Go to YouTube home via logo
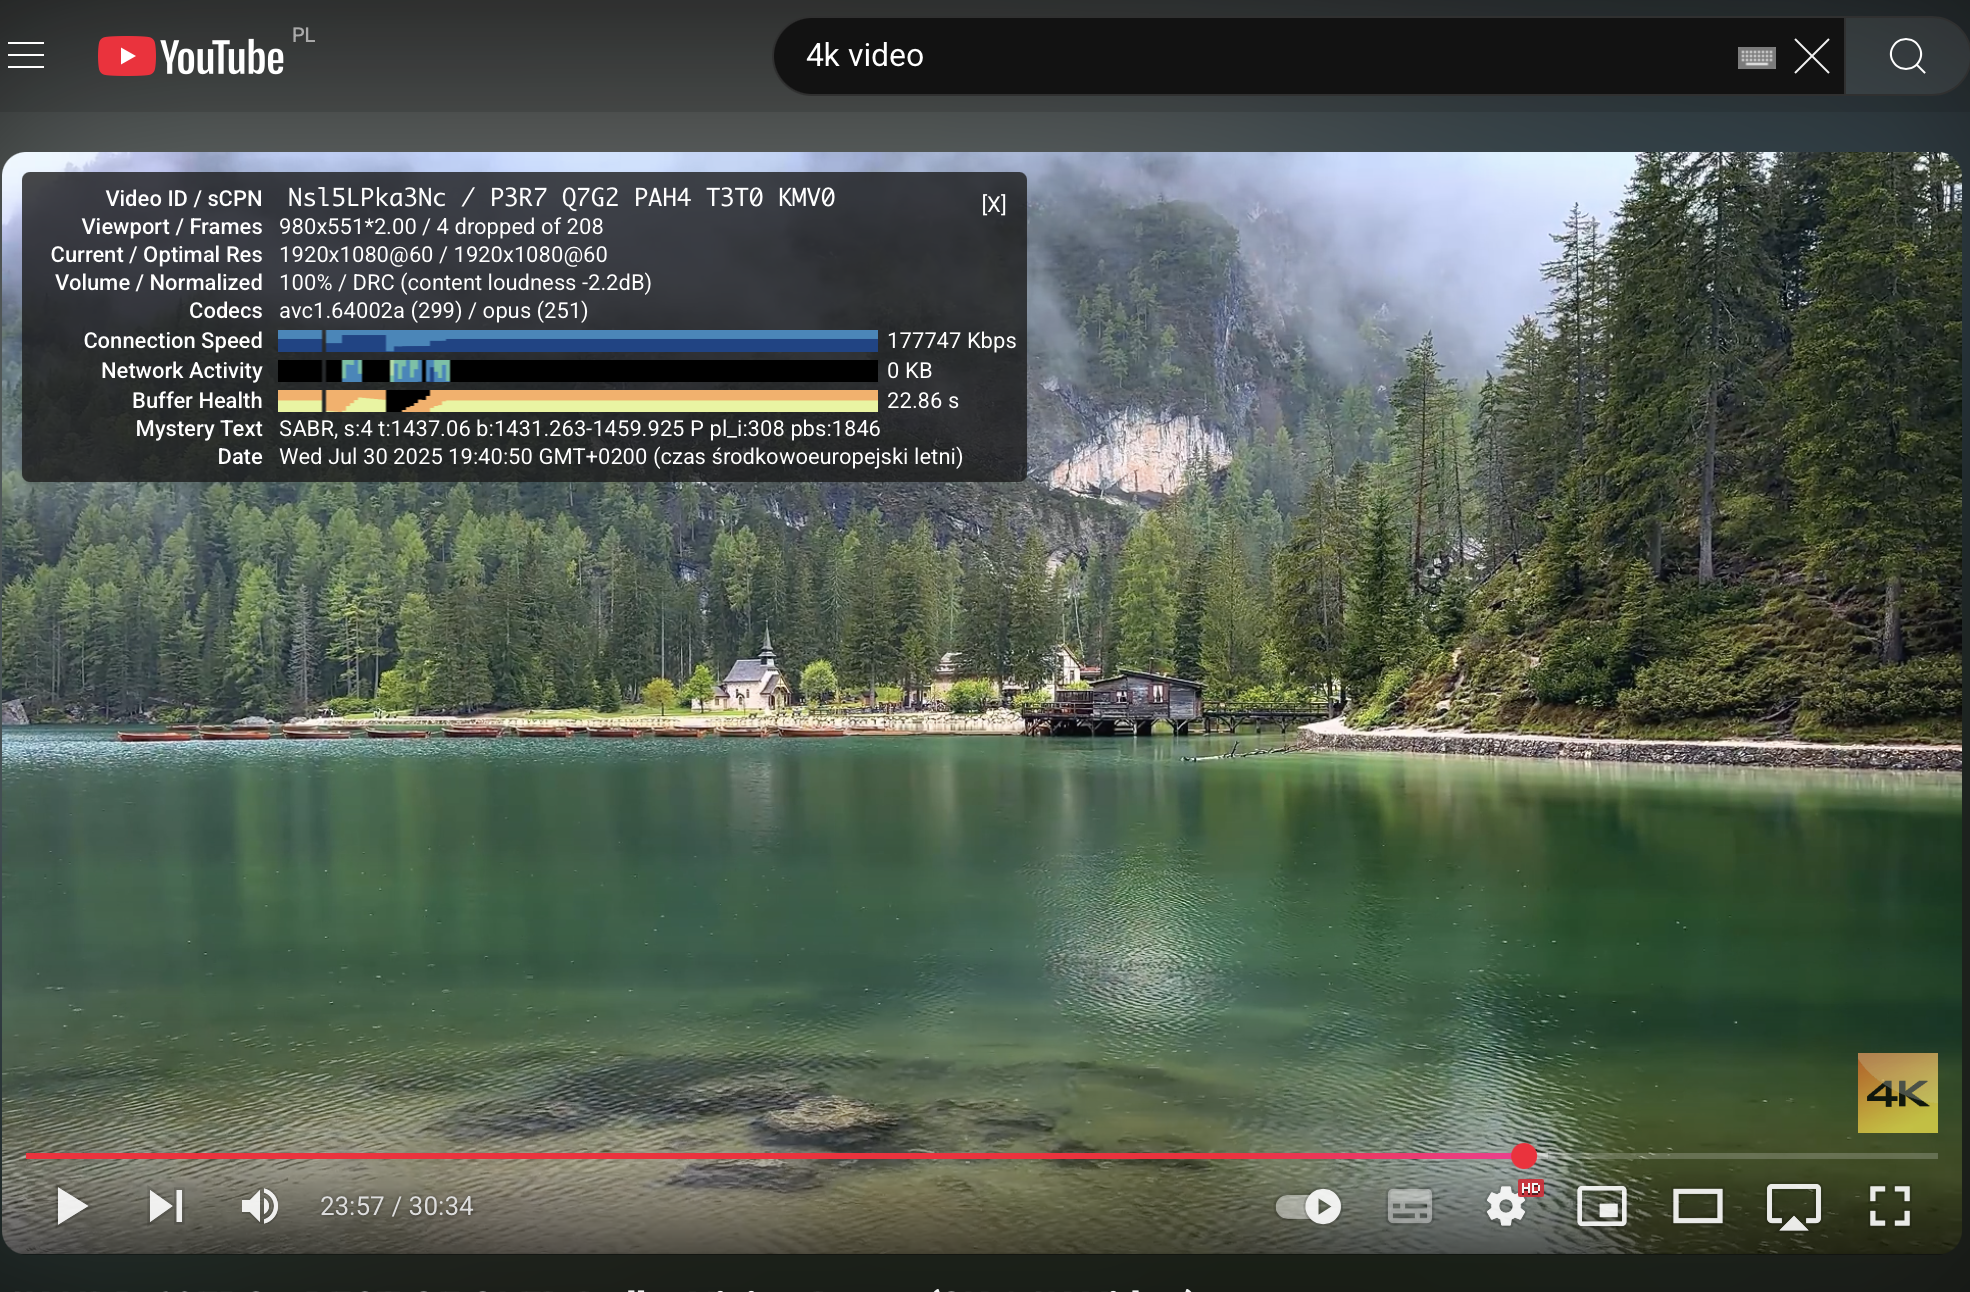The height and width of the screenshot is (1292, 1970). (192, 56)
